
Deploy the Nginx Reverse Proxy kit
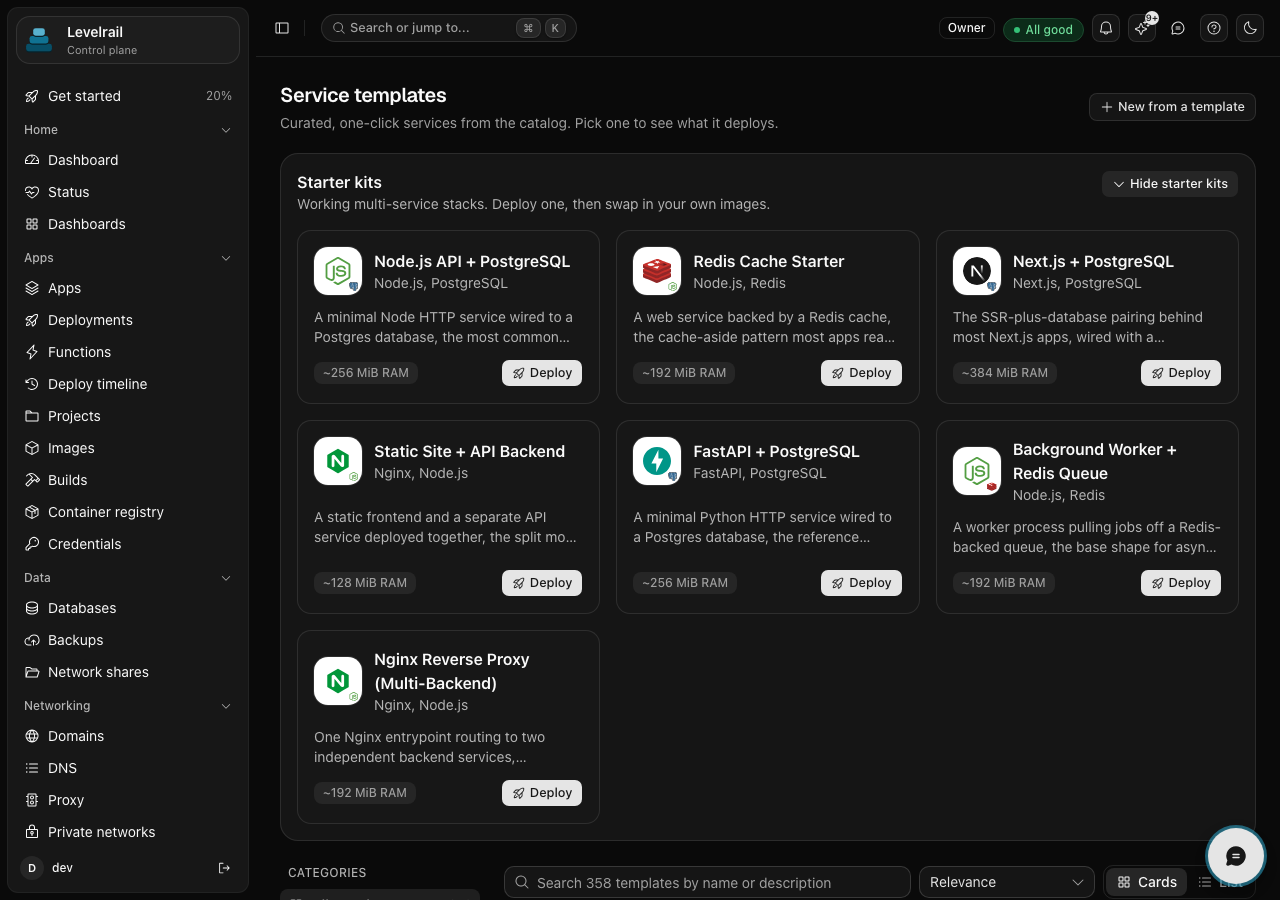542,793
